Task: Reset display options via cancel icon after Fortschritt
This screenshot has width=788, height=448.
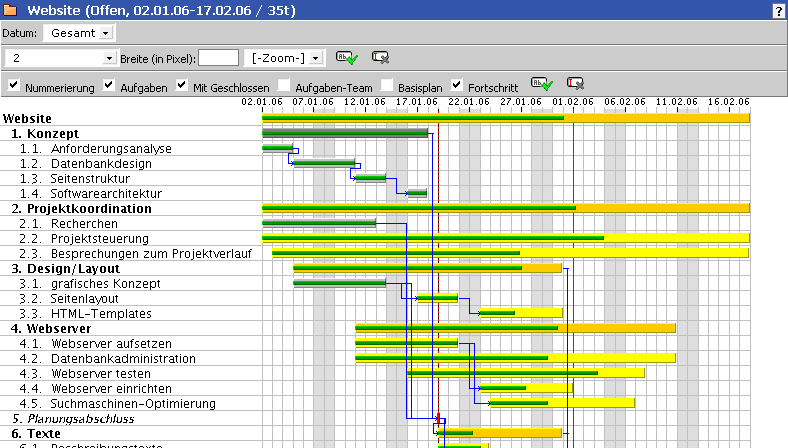Action: pyautogui.click(x=575, y=83)
